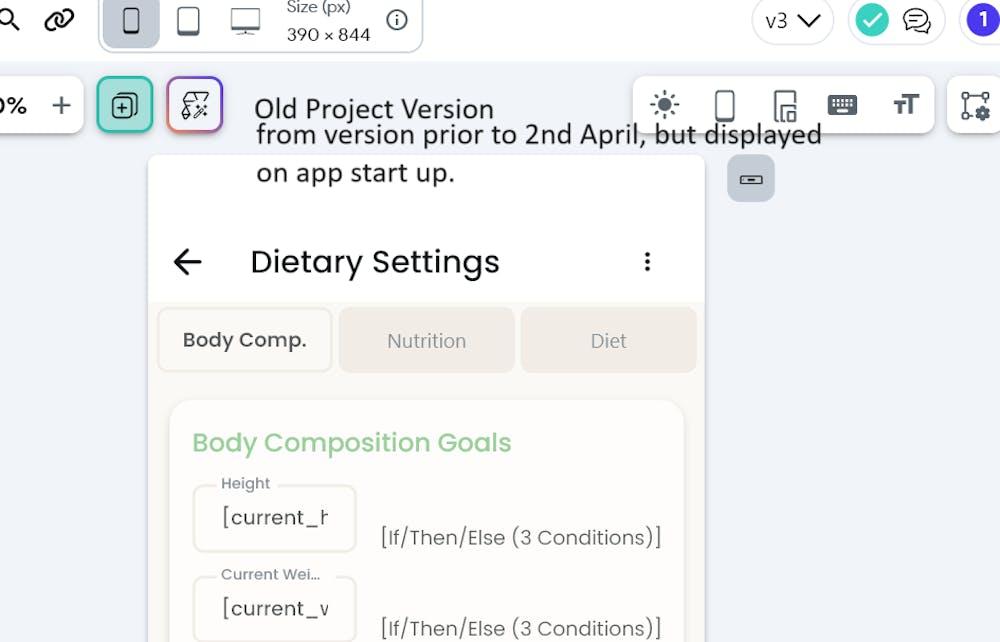Click the add widget copy icon

pyautogui.click(x=125, y=105)
